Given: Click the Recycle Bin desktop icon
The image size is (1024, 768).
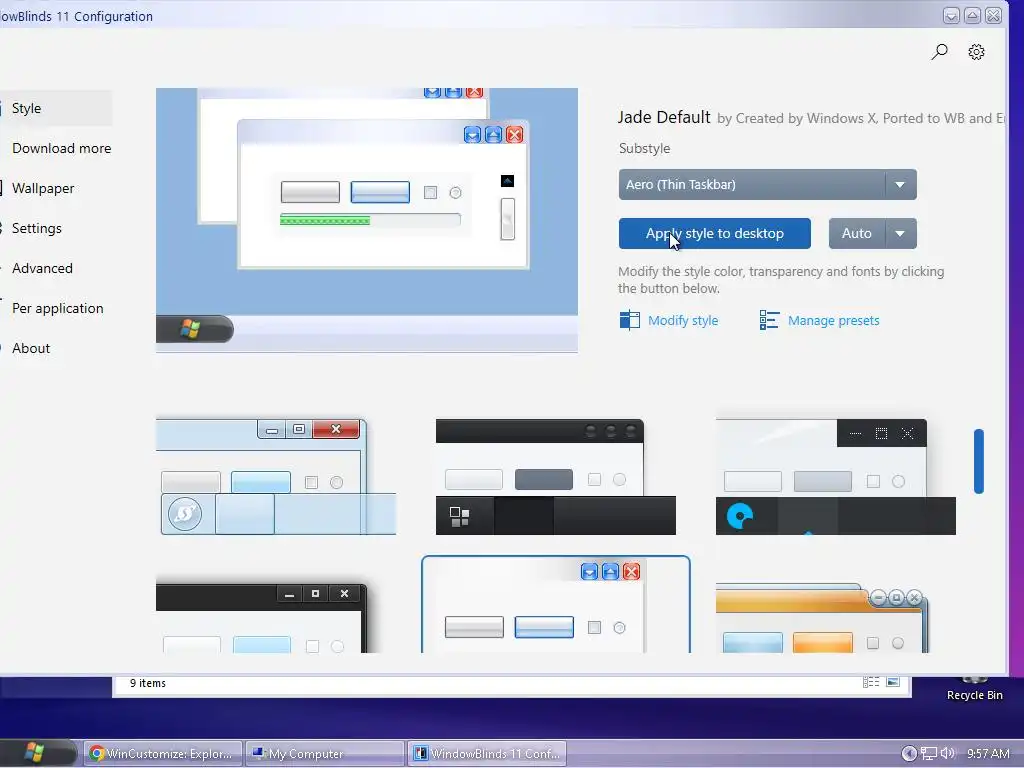Looking at the screenshot, I should coord(974,688).
